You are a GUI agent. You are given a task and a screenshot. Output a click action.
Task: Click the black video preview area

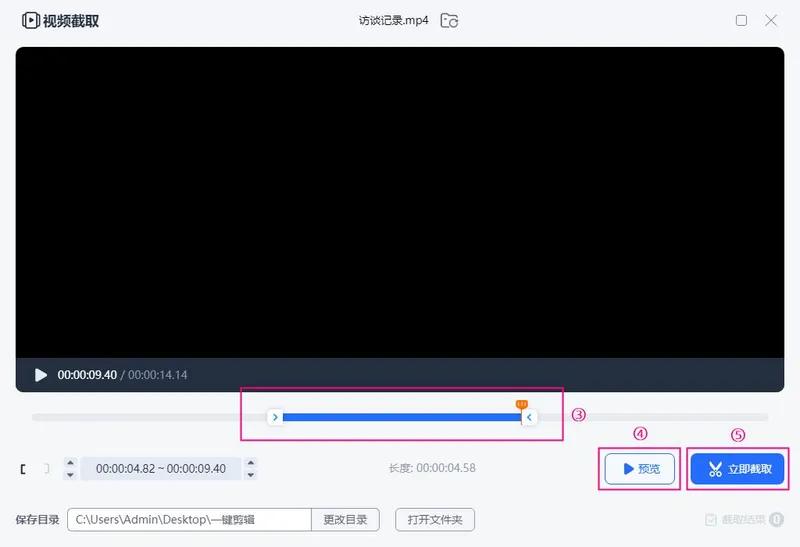pos(400,202)
